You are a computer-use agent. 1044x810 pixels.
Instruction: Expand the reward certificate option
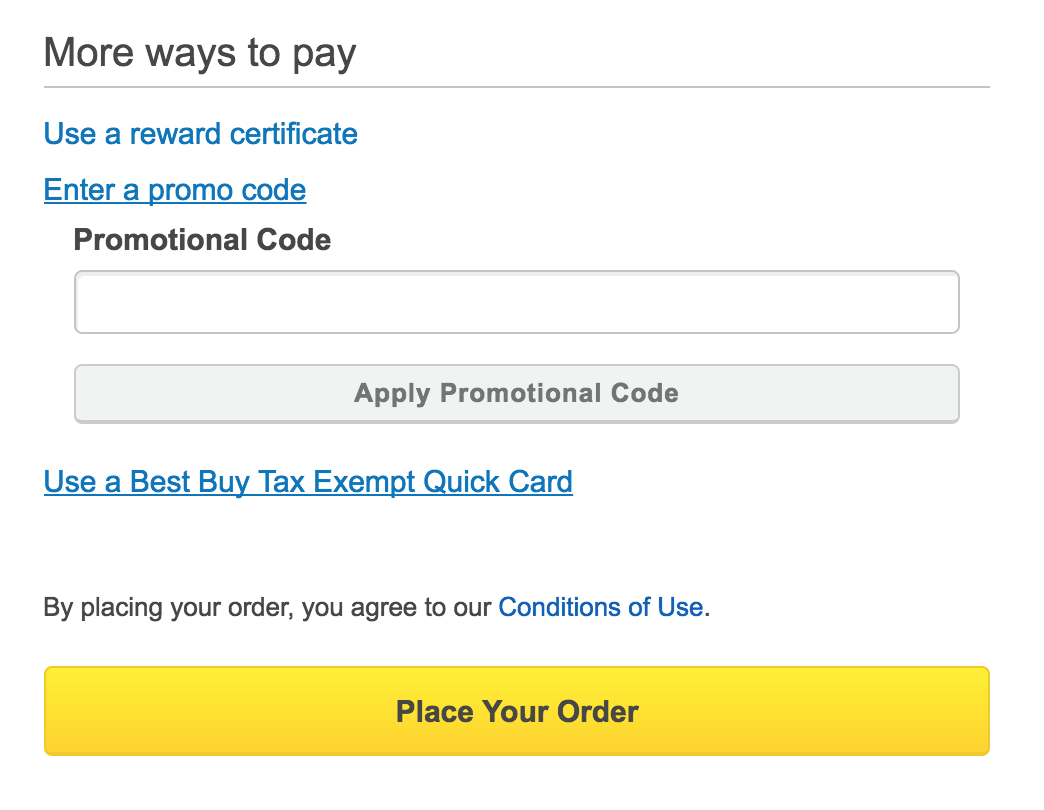coord(200,134)
